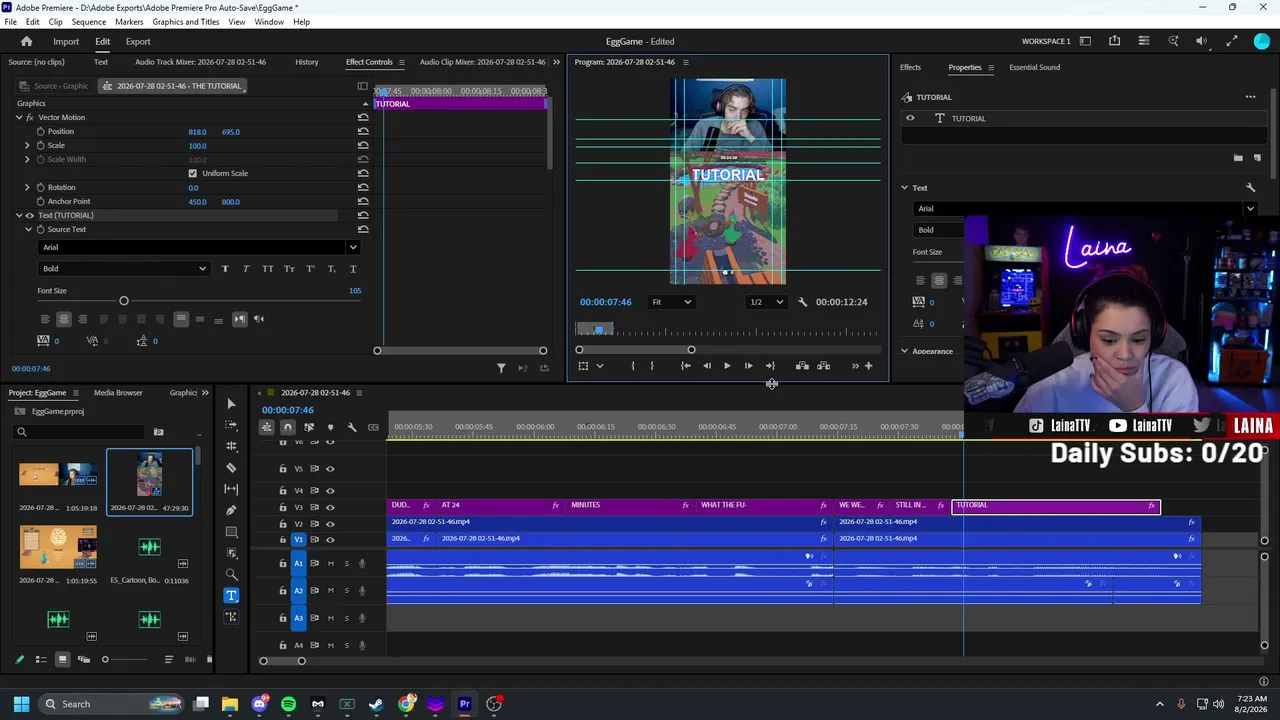Expand the Scale property
The image size is (1280, 720).
27,145
